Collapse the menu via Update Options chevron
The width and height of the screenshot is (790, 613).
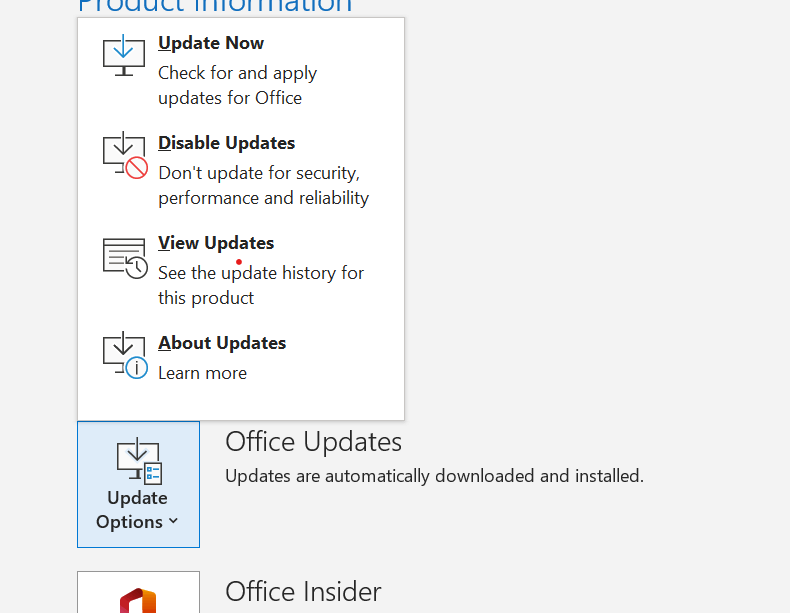(173, 521)
